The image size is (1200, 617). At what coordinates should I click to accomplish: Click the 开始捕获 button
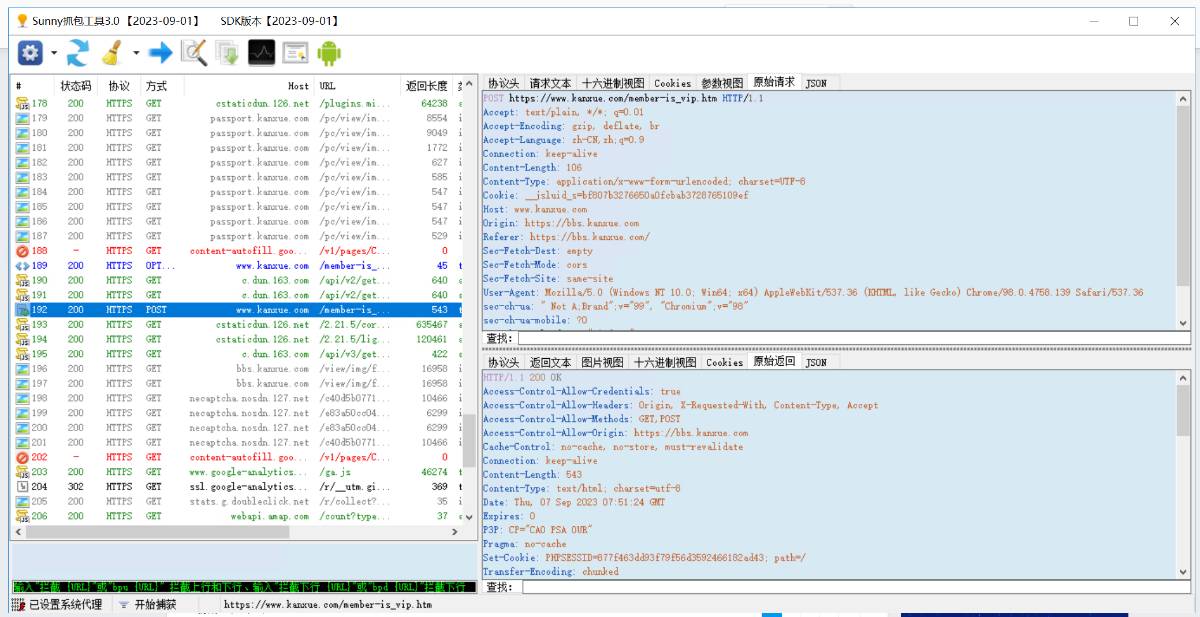146,605
